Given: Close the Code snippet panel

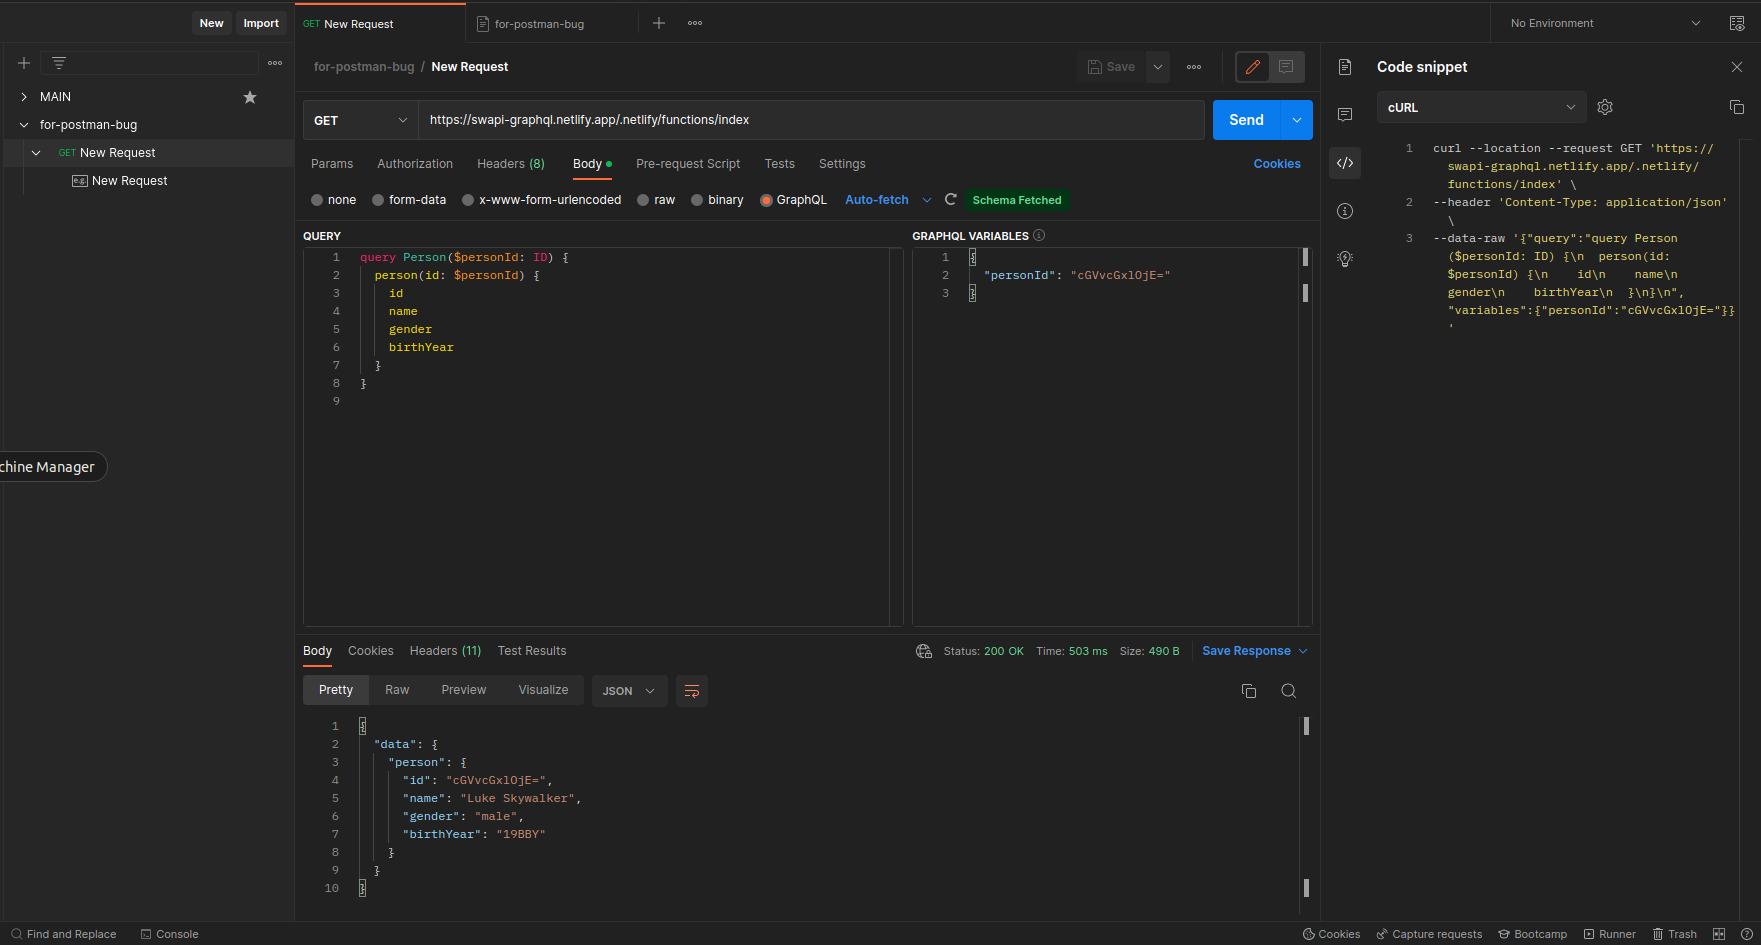Looking at the screenshot, I should click(x=1737, y=67).
